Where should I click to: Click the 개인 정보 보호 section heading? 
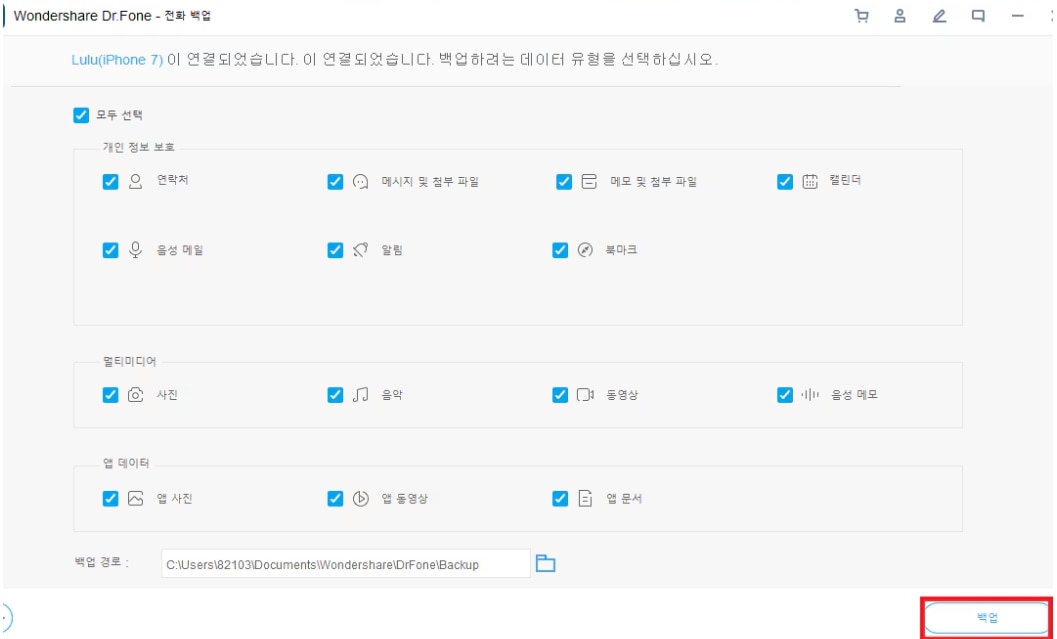(x=139, y=147)
